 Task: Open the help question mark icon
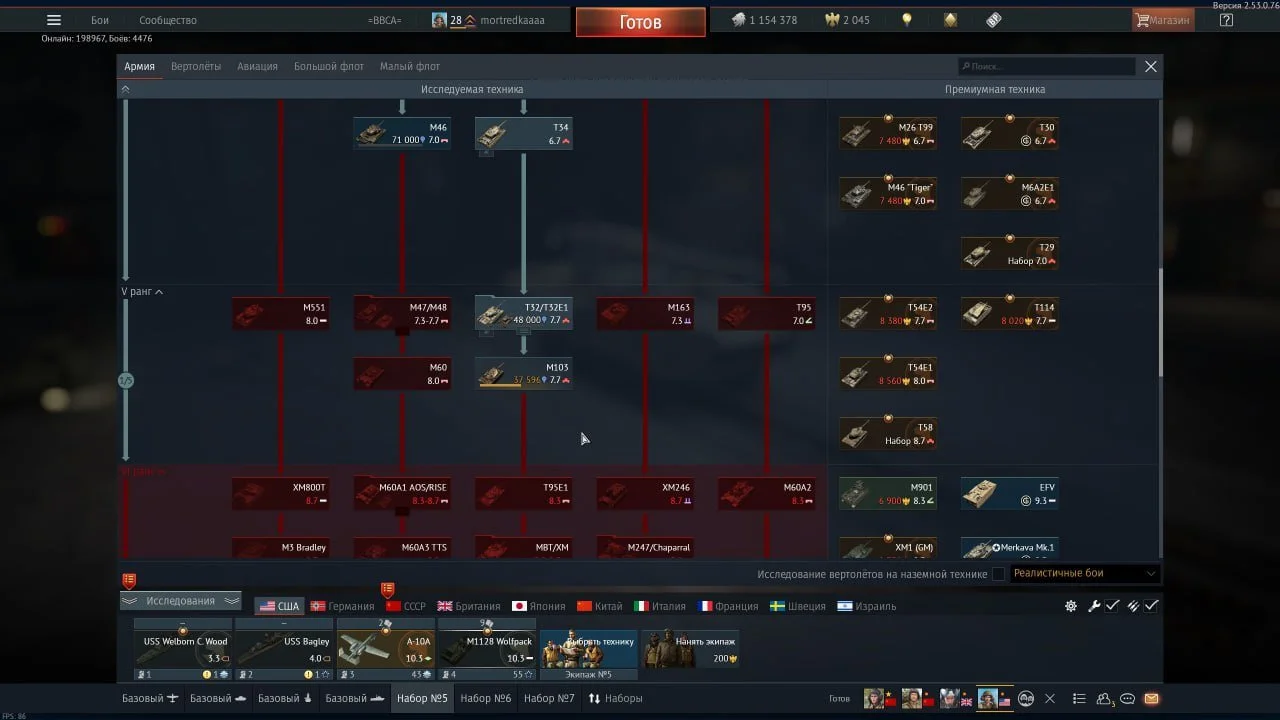tap(1226, 20)
